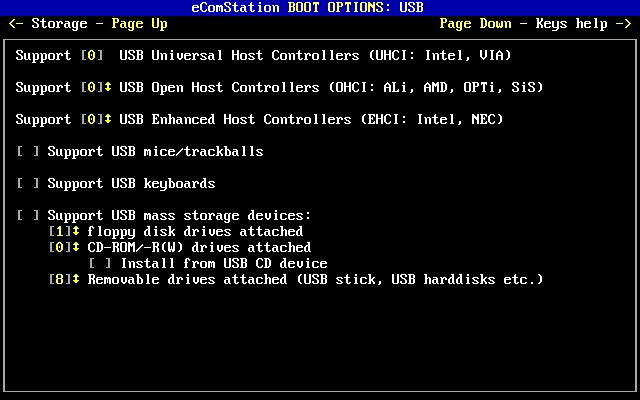
Task: Select the EHCI controller count value
Action: 92,119
